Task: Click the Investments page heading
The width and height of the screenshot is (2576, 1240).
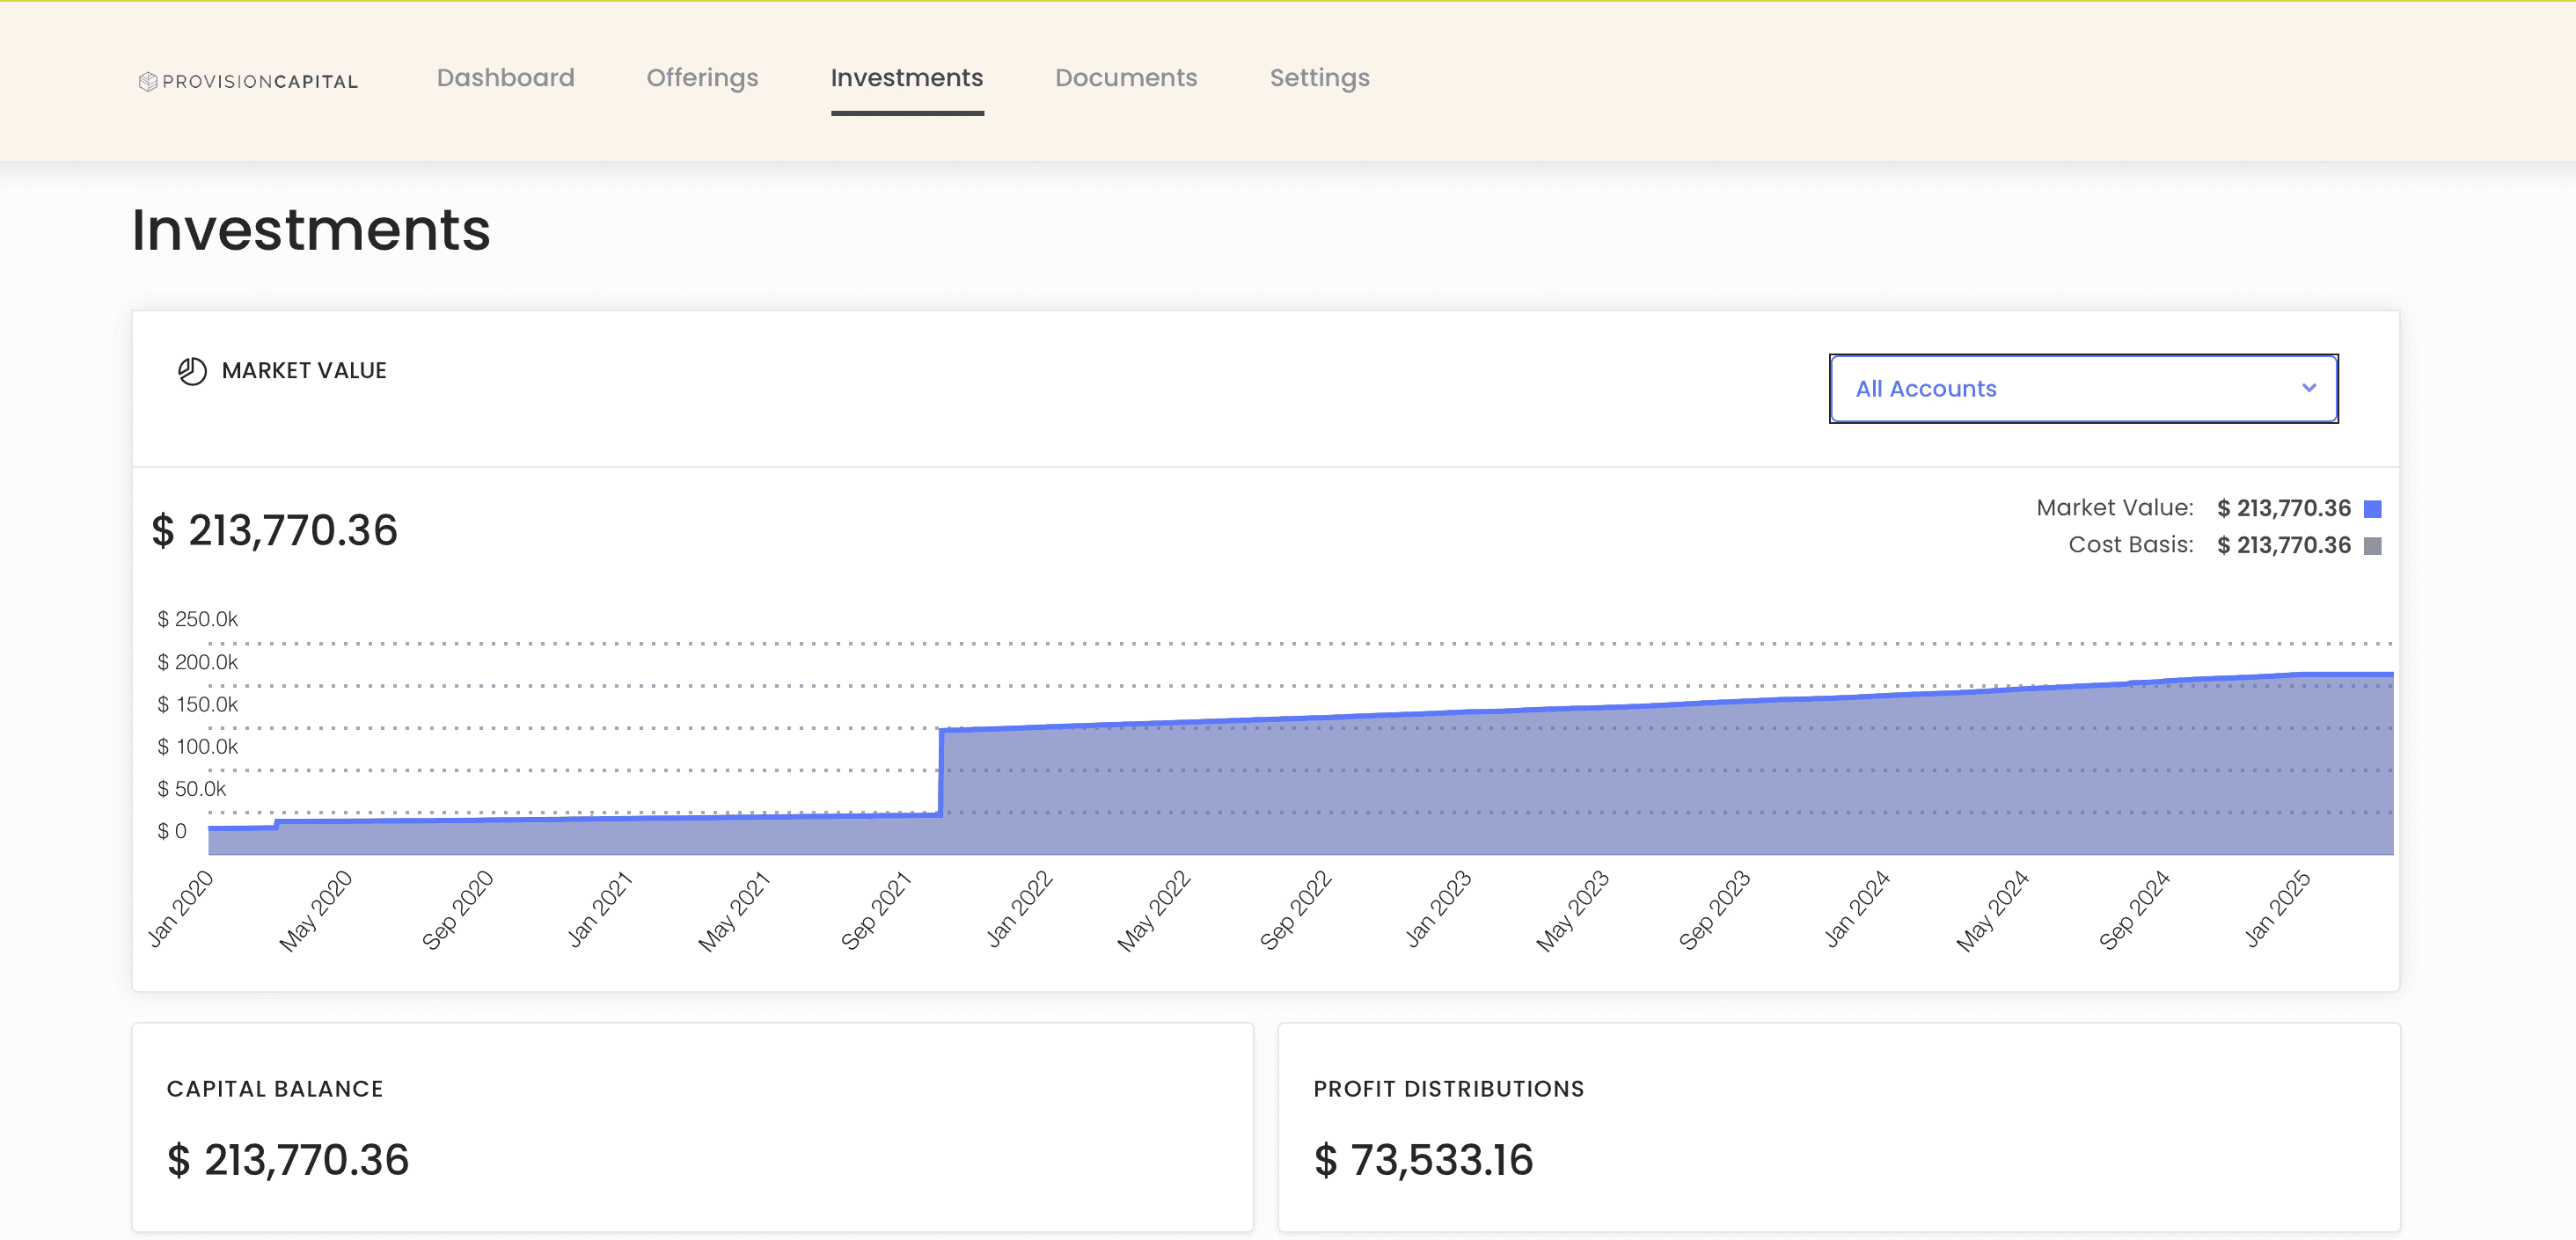Action: (311, 230)
